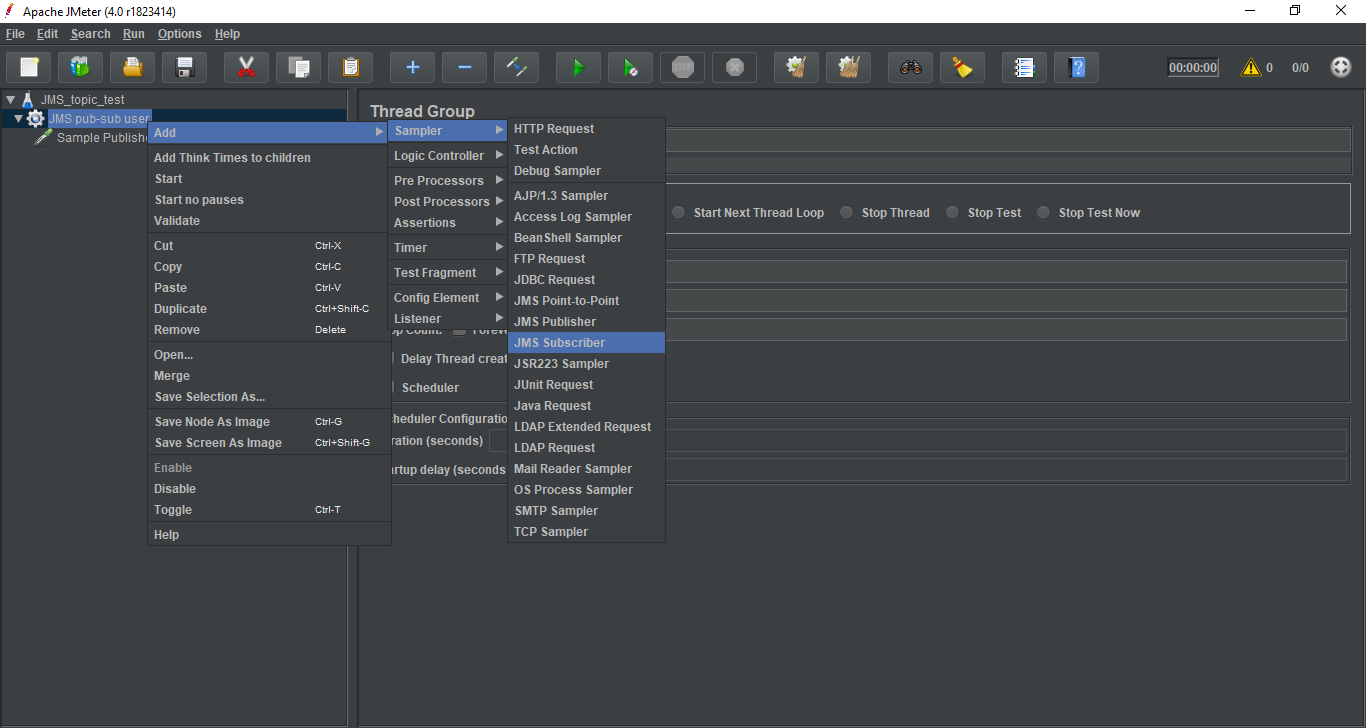Click Add Think Times to children

click(x=232, y=158)
